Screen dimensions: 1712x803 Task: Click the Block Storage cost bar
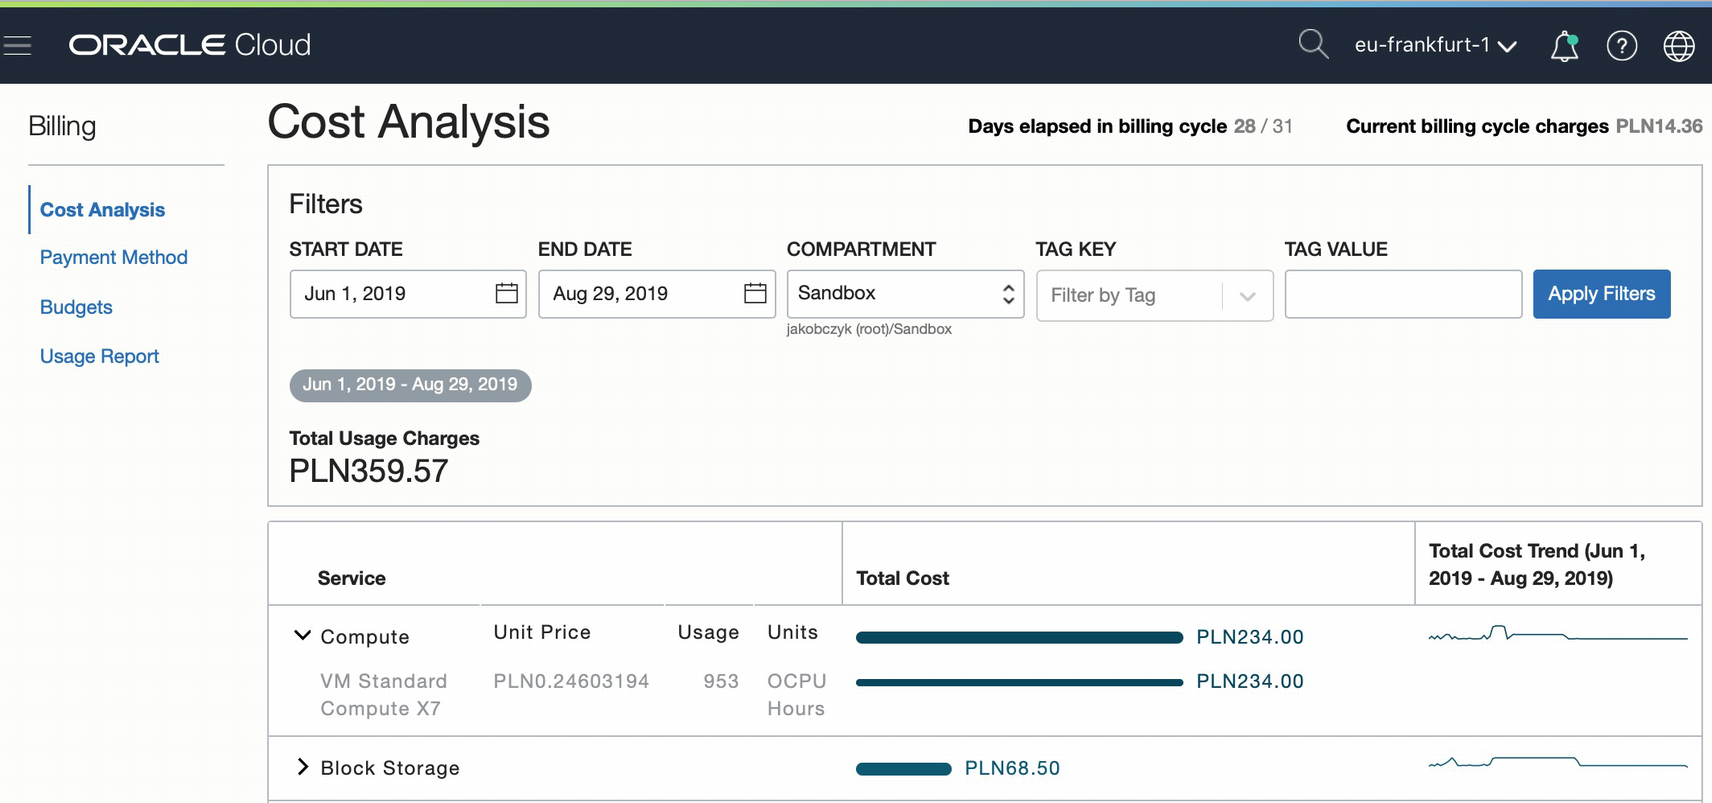pos(903,768)
